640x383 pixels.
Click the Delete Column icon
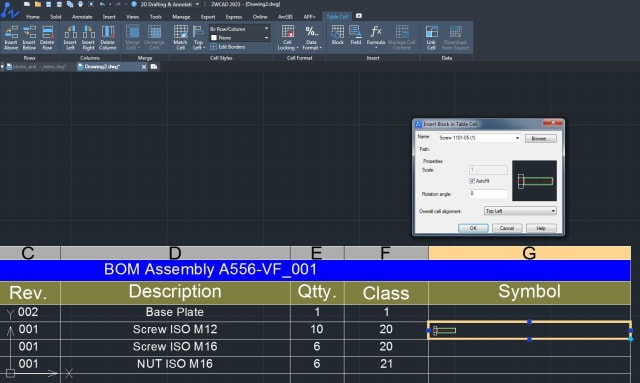[108, 37]
